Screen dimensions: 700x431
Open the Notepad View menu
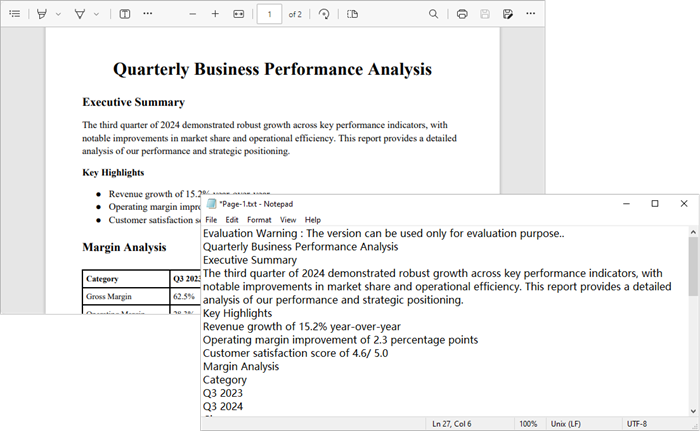click(288, 220)
